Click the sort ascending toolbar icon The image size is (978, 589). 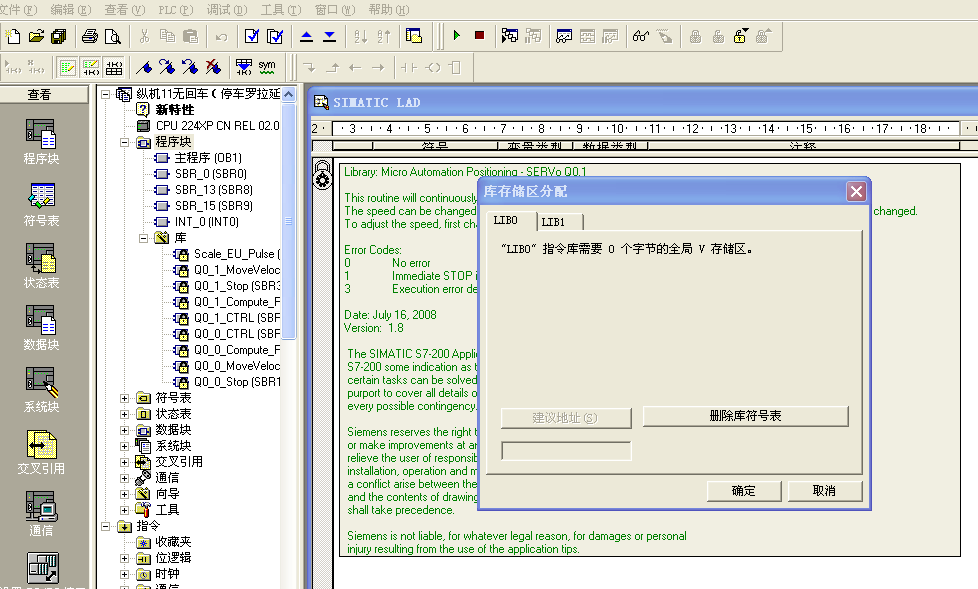click(x=361, y=36)
